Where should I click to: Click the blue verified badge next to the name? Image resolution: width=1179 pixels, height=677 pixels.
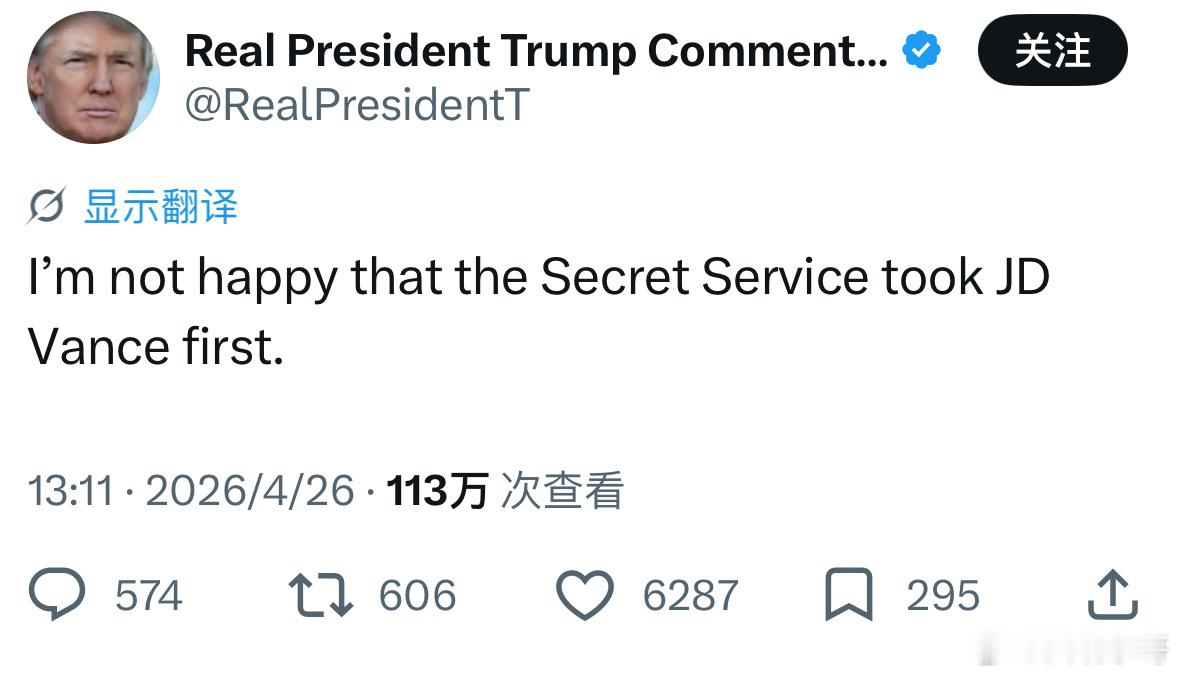pyautogui.click(x=918, y=48)
